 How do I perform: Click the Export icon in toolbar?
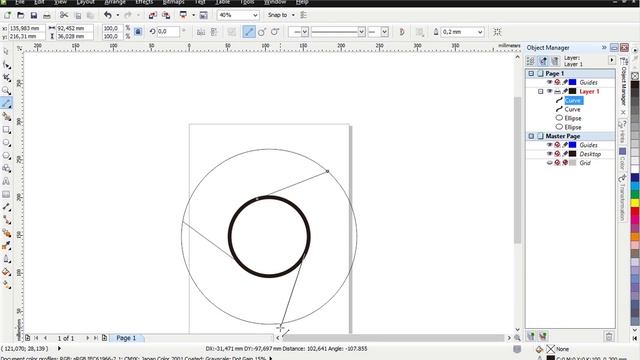coord(166,16)
